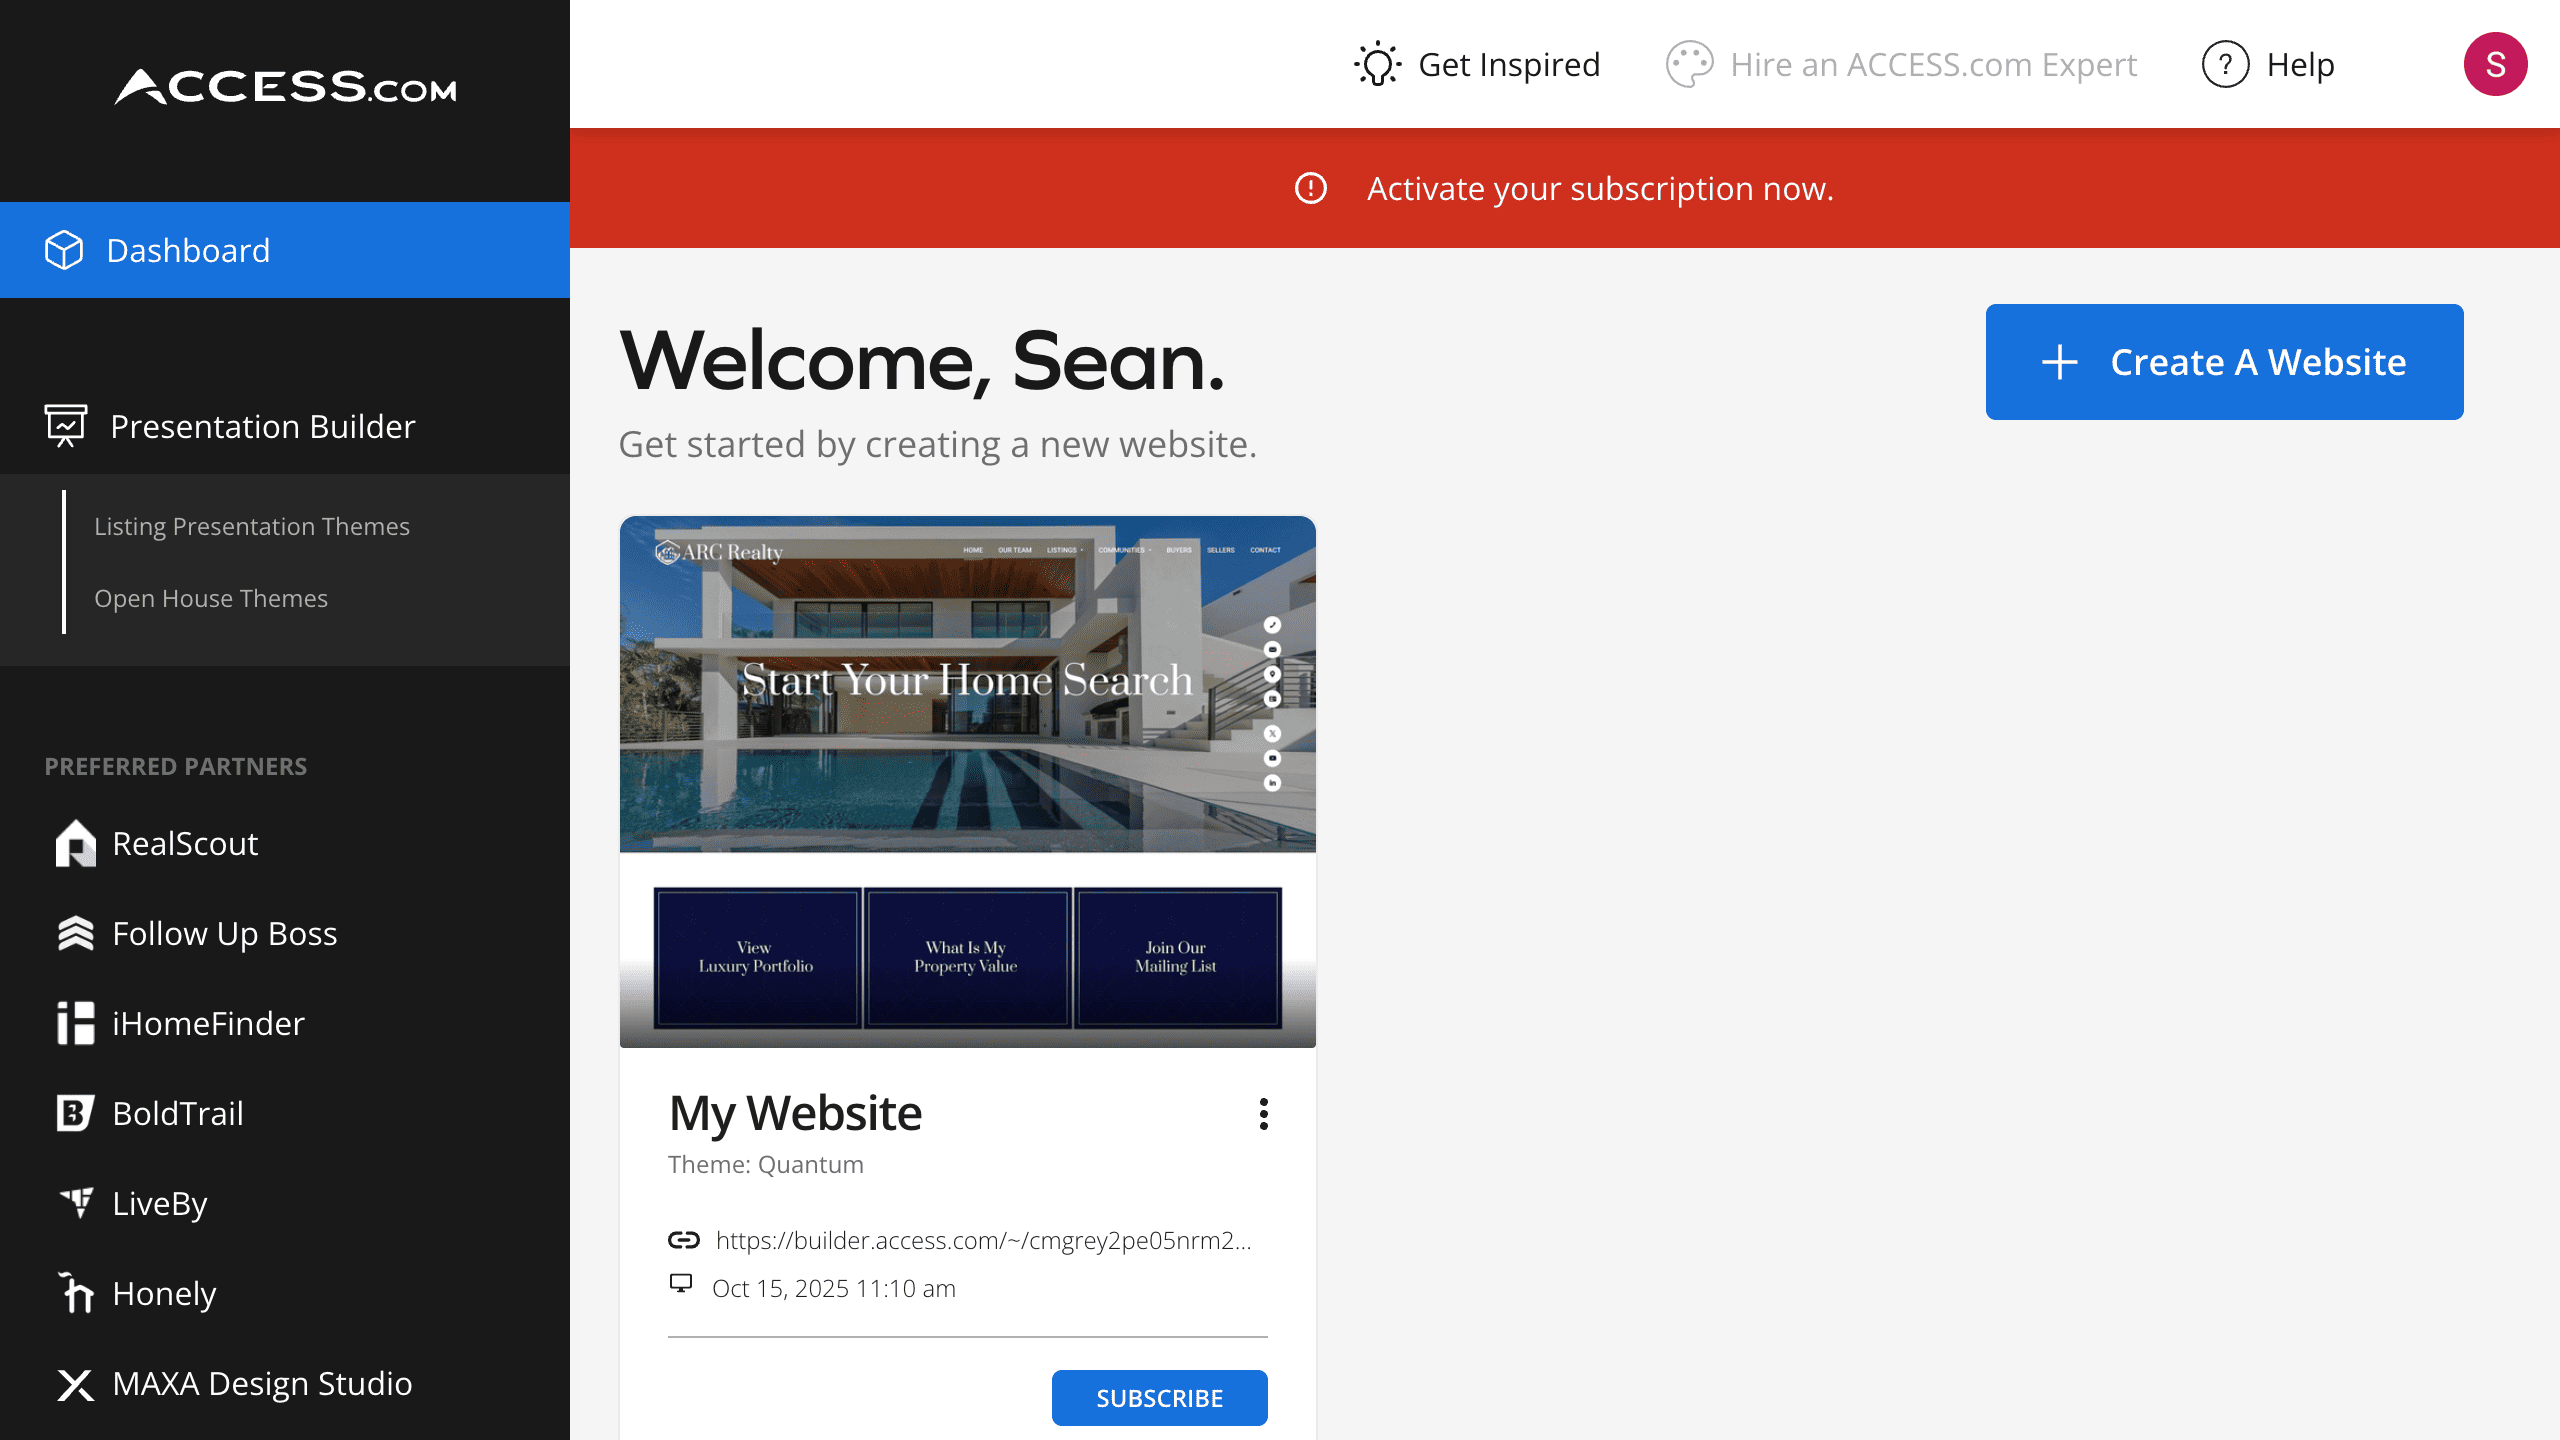Viewport: 2560px width, 1440px height.
Task: Click the BoldTrail icon in sidebar
Action: [x=75, y=1113]
